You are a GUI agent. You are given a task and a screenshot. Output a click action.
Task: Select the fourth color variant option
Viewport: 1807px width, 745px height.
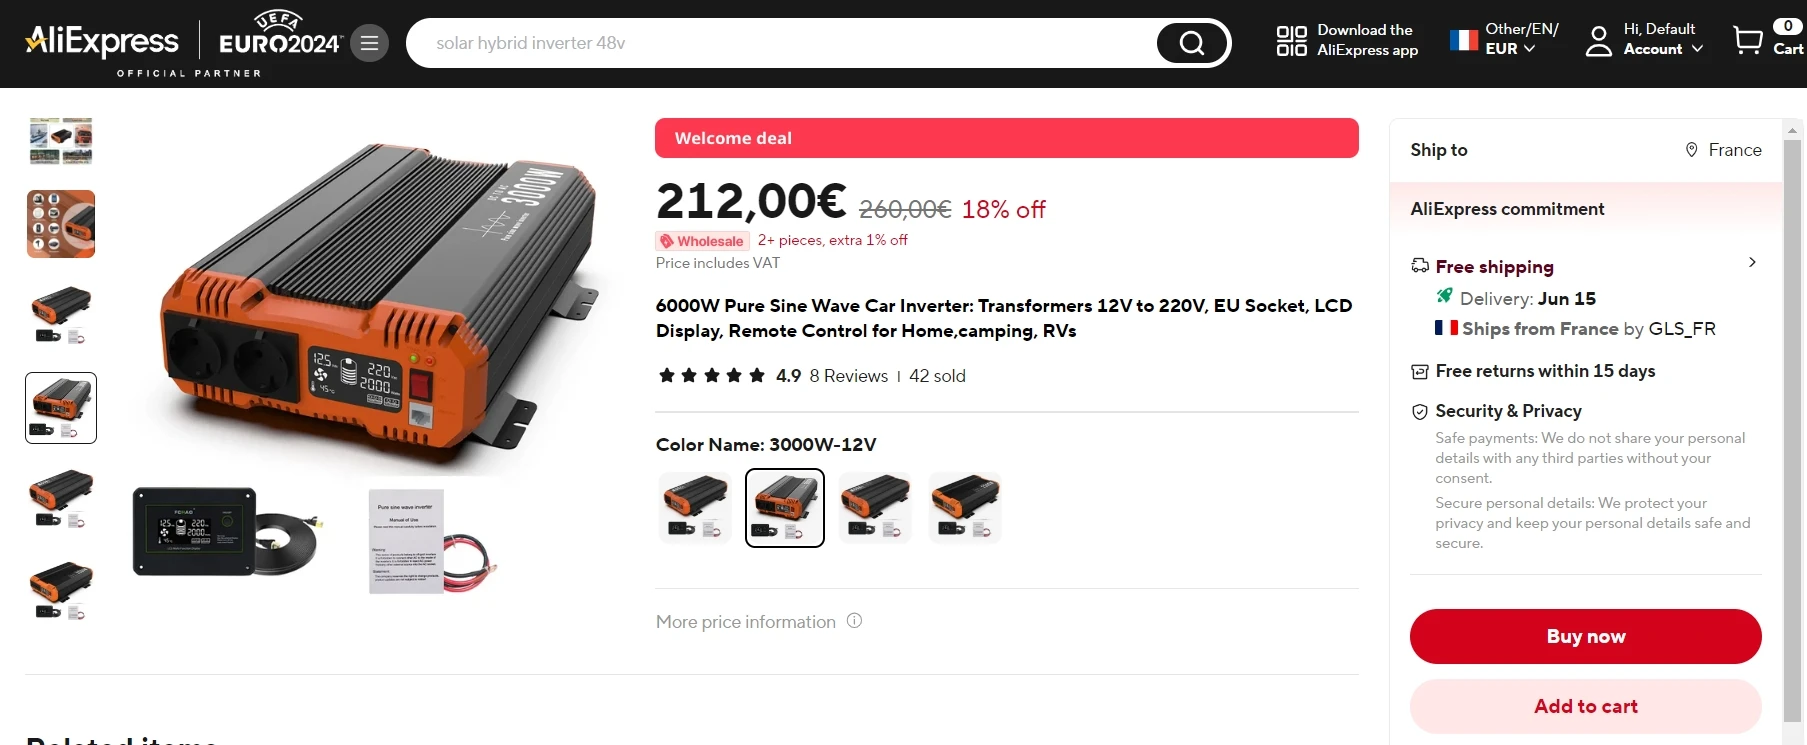[x=965, y=508]
